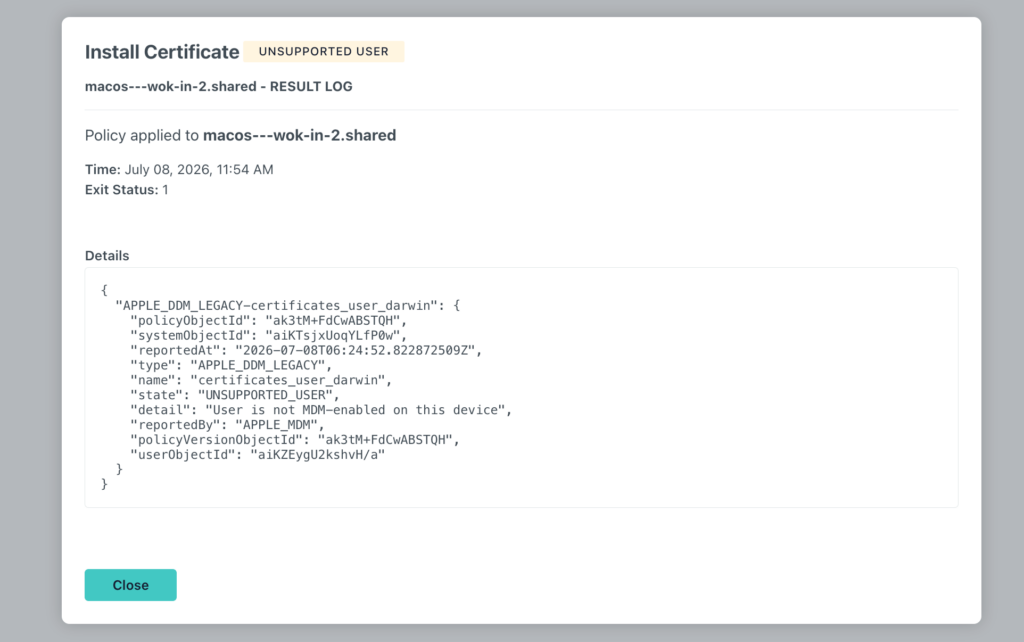Click the policyVersionObjectId line
The image size is (1024, 642).
[x=295, y=440]
